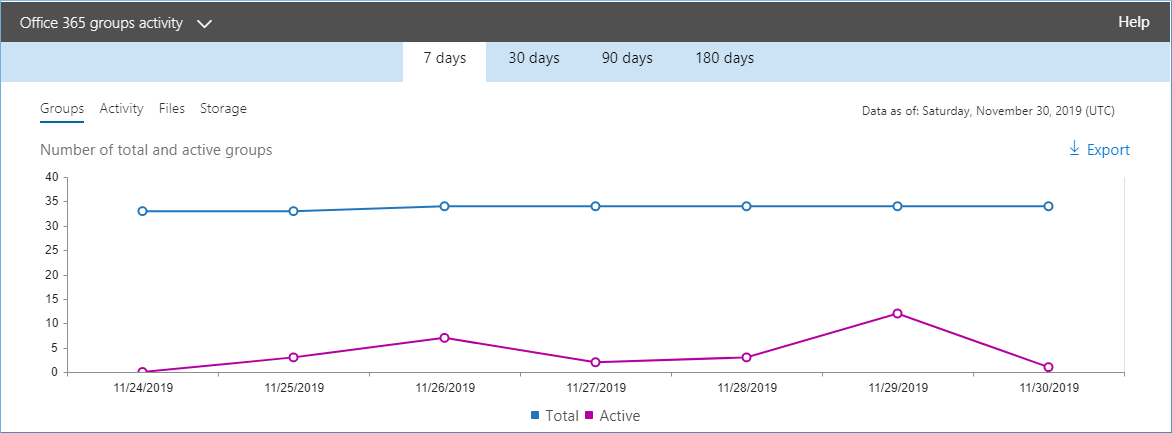The image size is (1172, 433).
Task: Click the 40 value on the y-axis
Action: point(52,177)
